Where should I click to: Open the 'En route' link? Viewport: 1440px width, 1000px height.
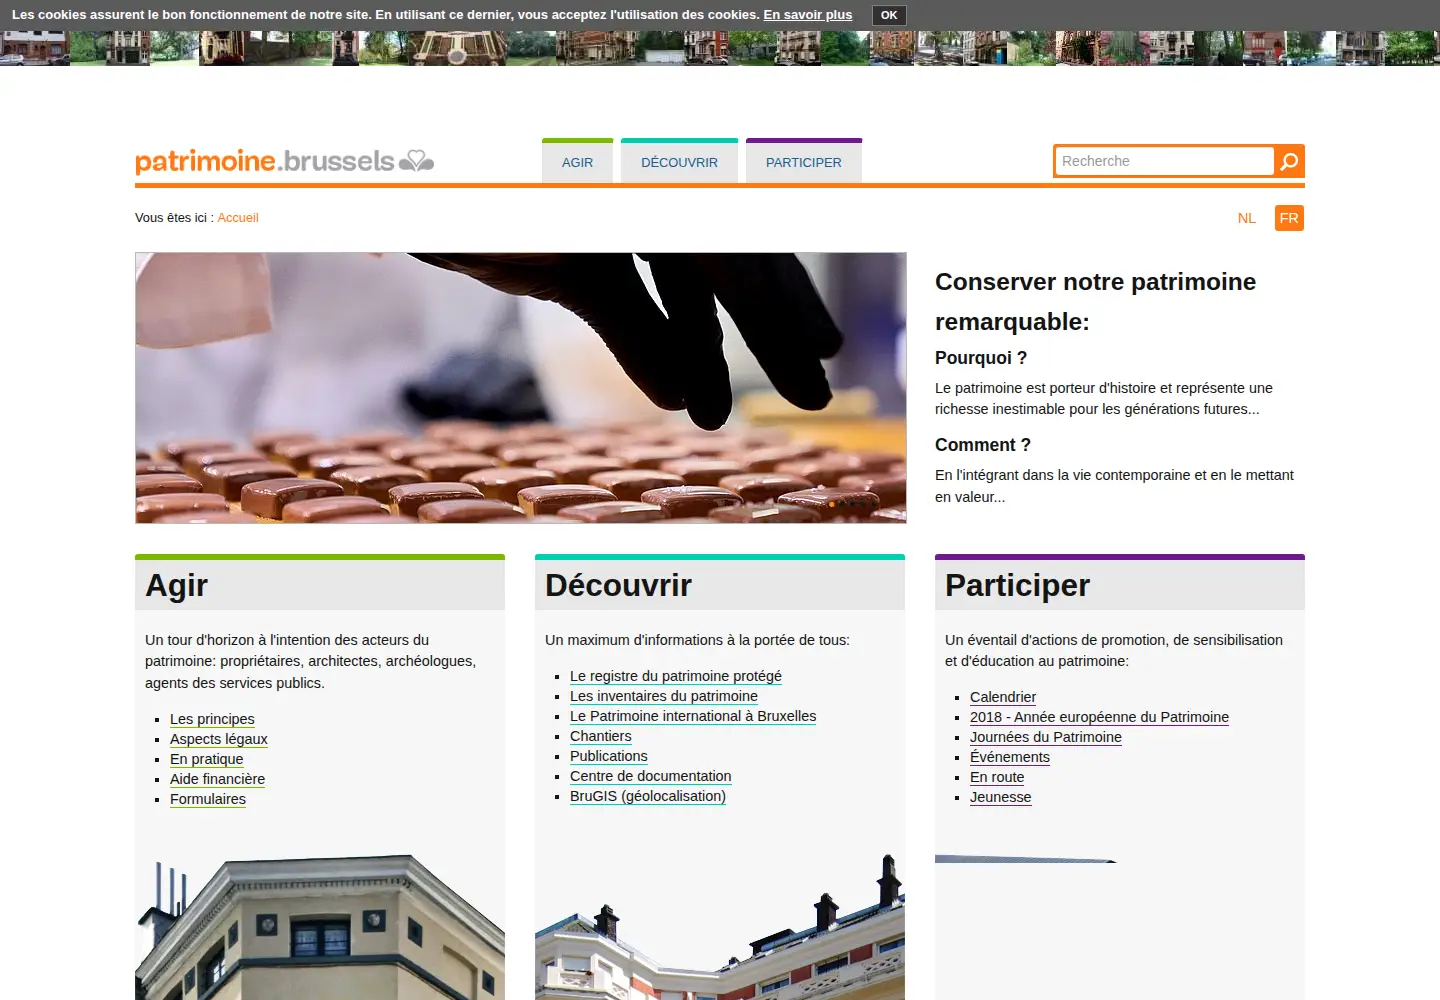coord(997,777)
